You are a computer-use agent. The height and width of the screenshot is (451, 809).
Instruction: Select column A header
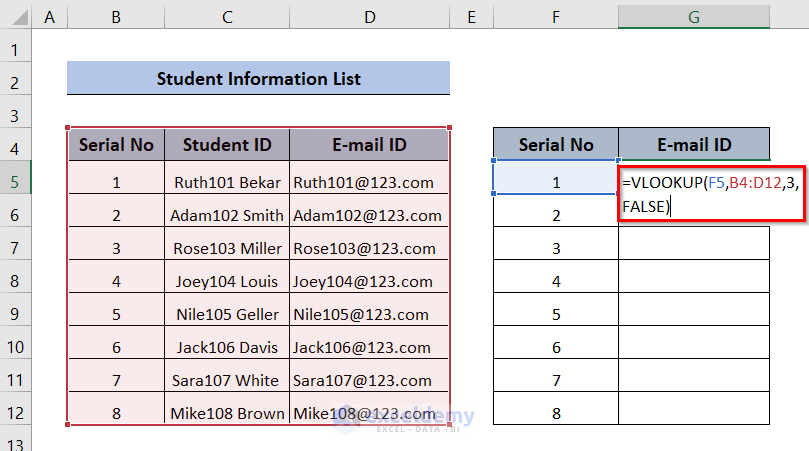click(50, 15)
